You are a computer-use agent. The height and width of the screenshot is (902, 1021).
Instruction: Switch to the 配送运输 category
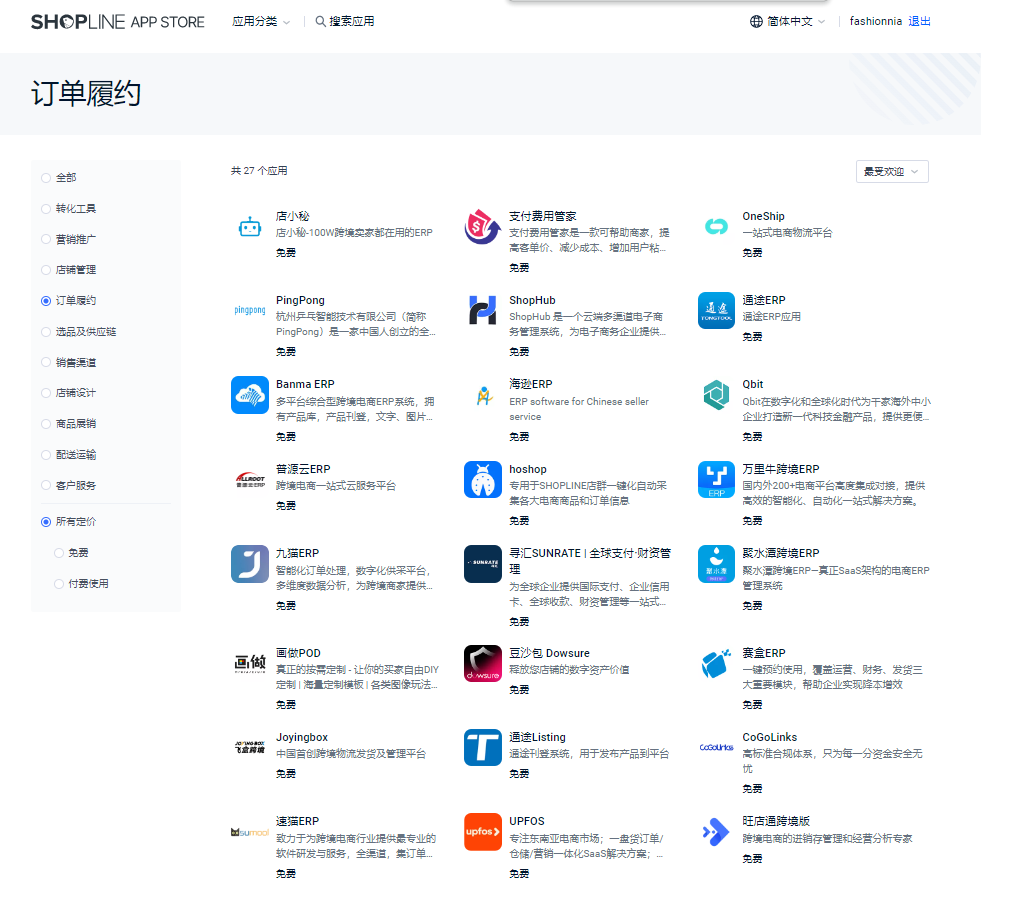(x=46, y=455)
